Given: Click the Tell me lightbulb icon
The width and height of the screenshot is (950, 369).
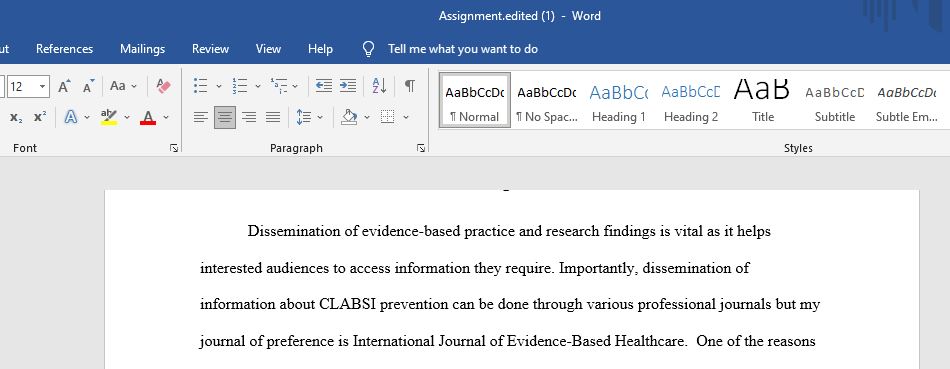Looking at the screenshot, I should 368,49.
